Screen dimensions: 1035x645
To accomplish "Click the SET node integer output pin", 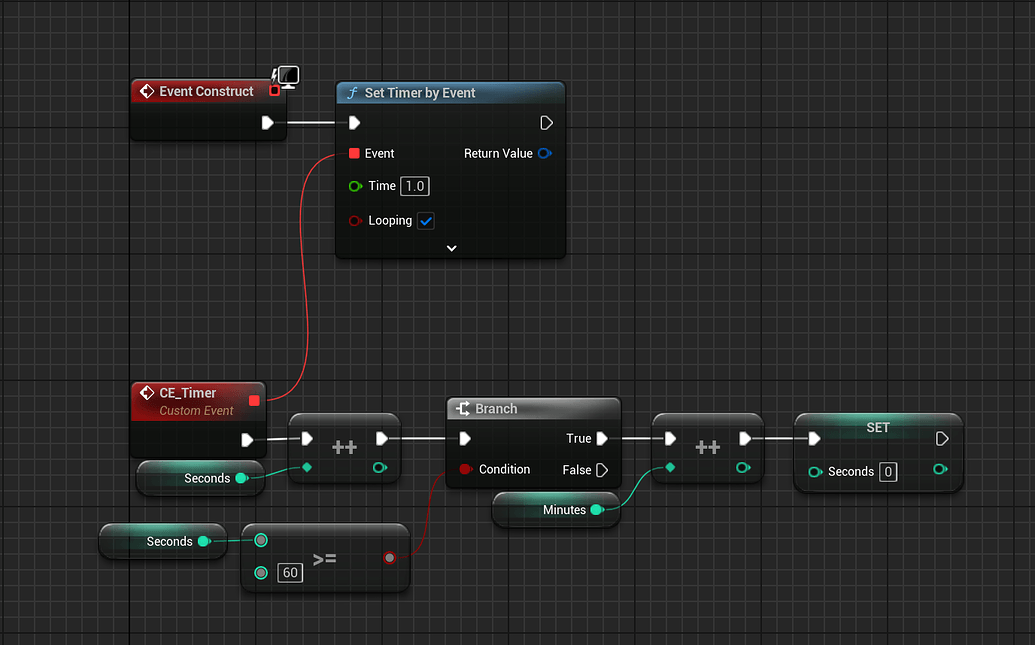I will point(940,469).
